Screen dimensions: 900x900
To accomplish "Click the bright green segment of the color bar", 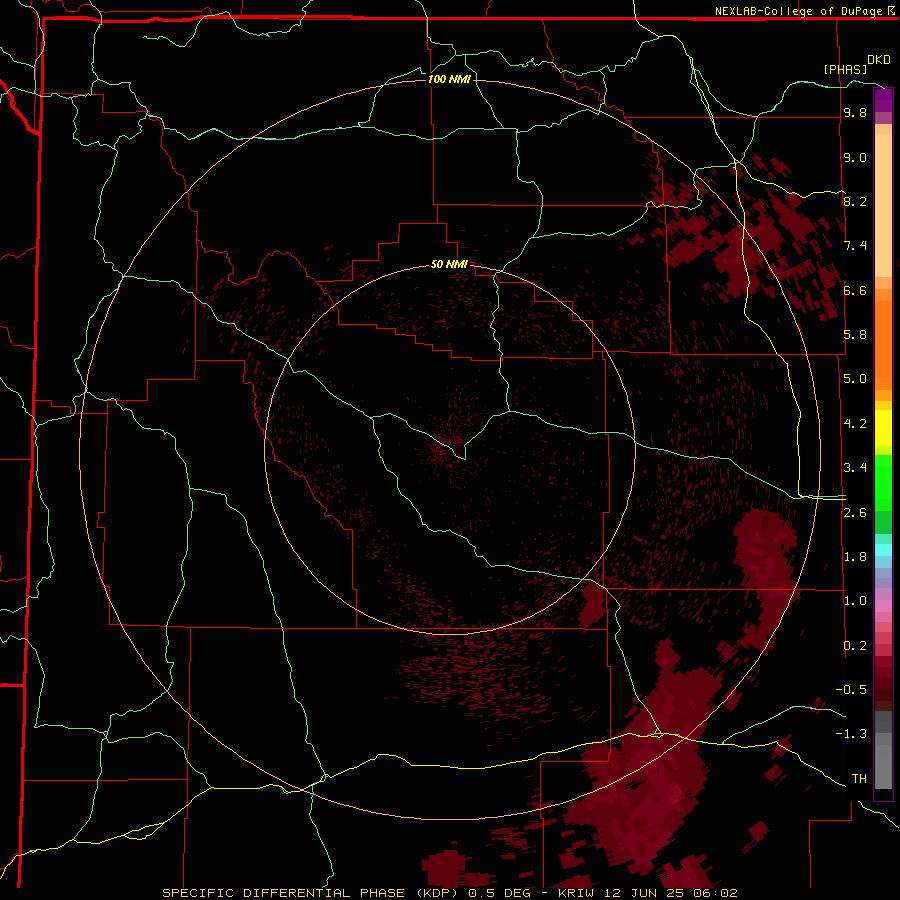I will point(883,482).
